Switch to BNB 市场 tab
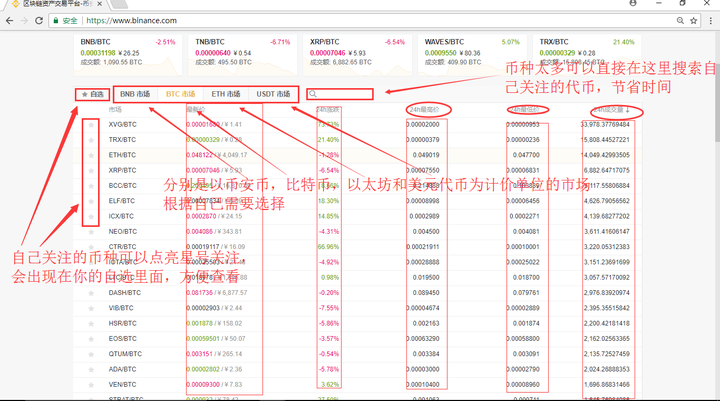Screen dimensions: 720x401 [x=135, y=94]
